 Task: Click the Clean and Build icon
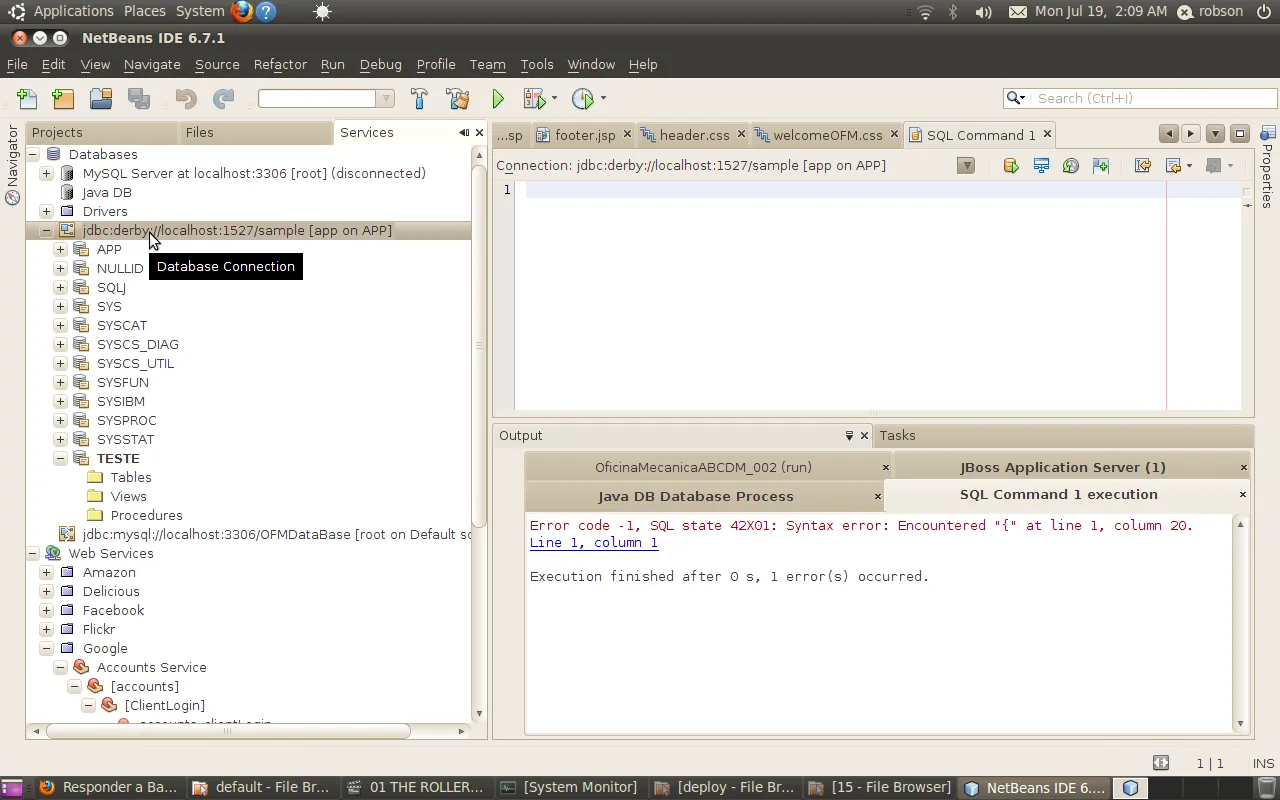(458, 98)
